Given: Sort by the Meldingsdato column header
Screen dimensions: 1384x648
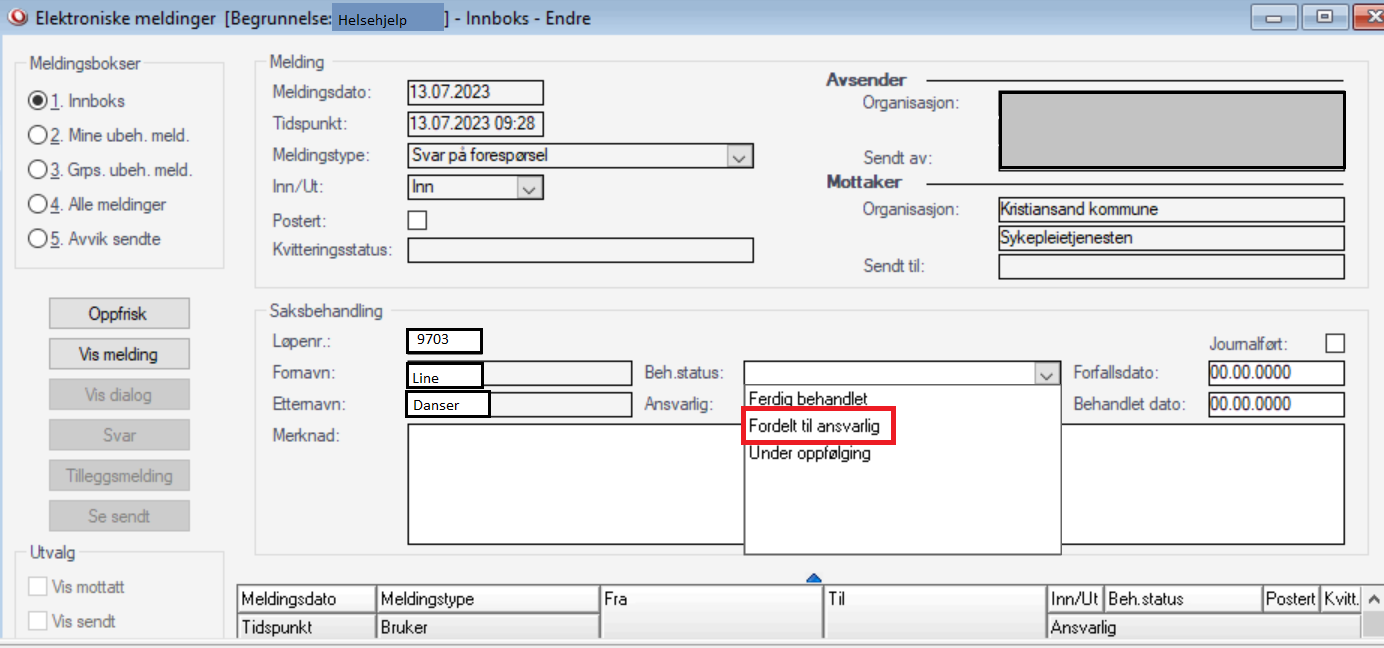Looking at the screenshot, I should [306, 599].
